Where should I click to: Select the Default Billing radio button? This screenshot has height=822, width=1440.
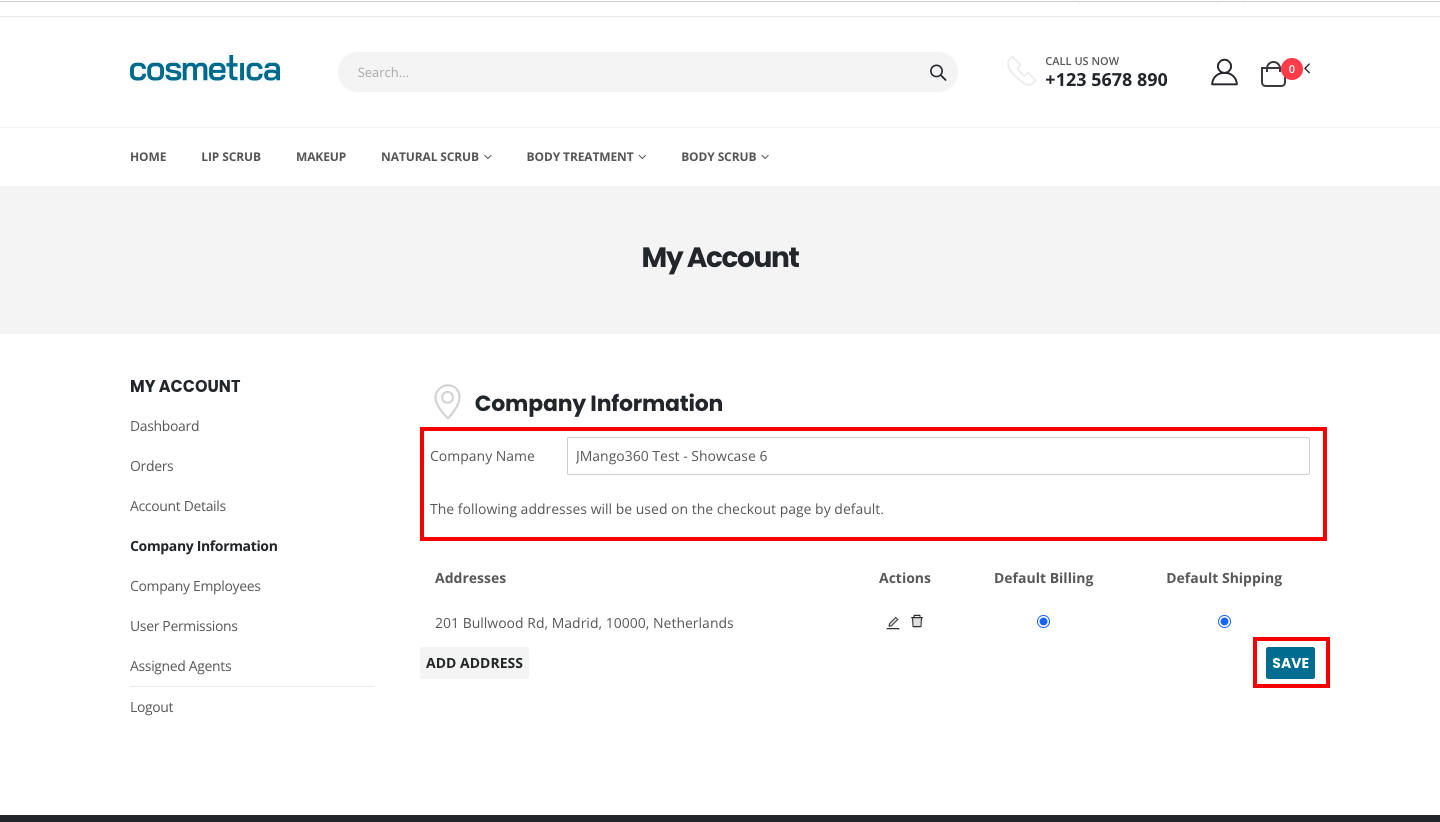[1043, 621]
